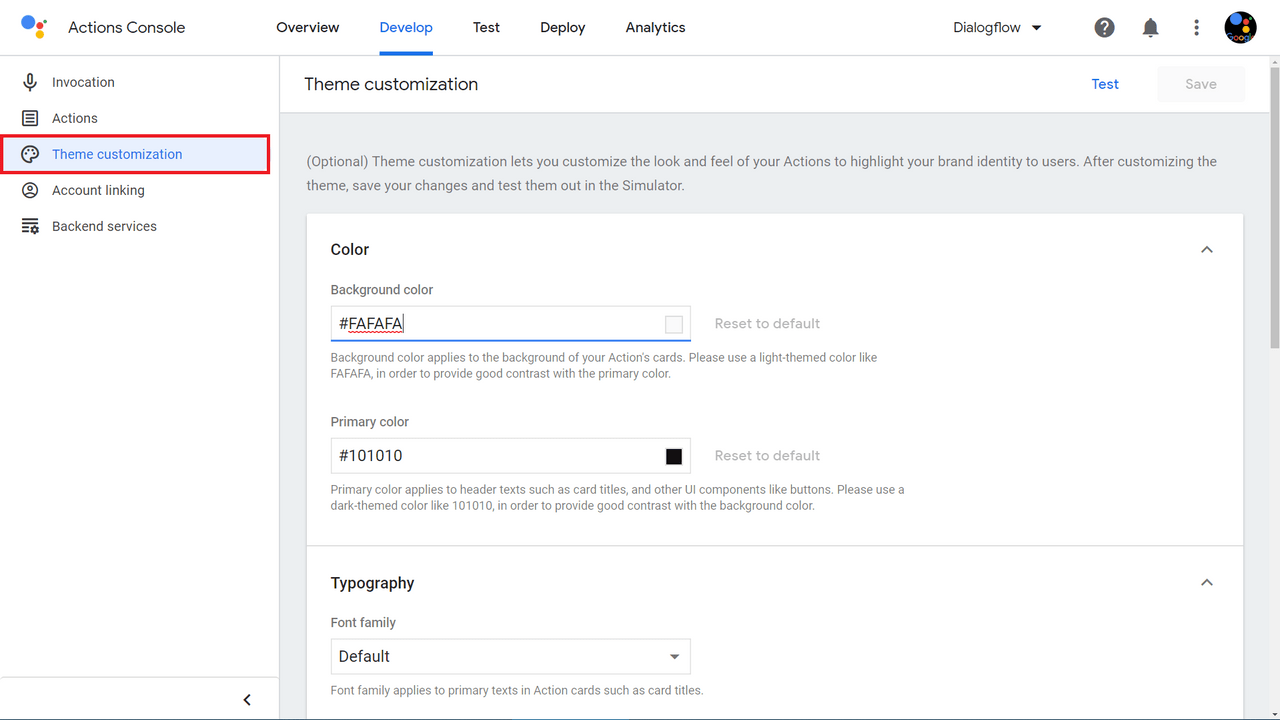Open the notifications bell
This screenshot has height=720, width=1280.
pos(1150,28)
